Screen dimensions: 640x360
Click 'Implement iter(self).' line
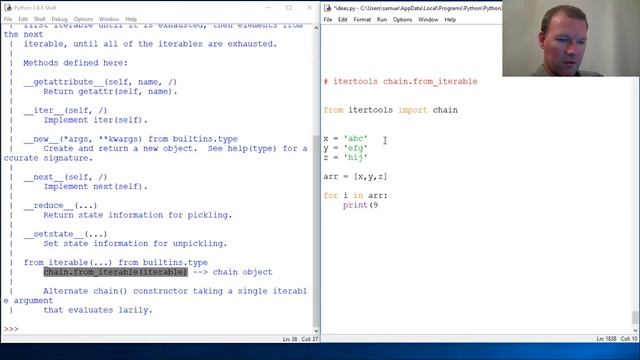click(x=96, y=120)
